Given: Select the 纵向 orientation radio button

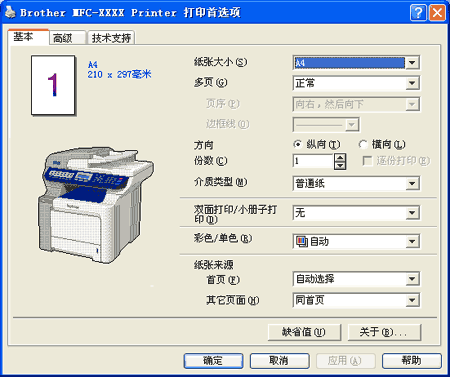Looking at the screenshot, I should pos(297,145).
